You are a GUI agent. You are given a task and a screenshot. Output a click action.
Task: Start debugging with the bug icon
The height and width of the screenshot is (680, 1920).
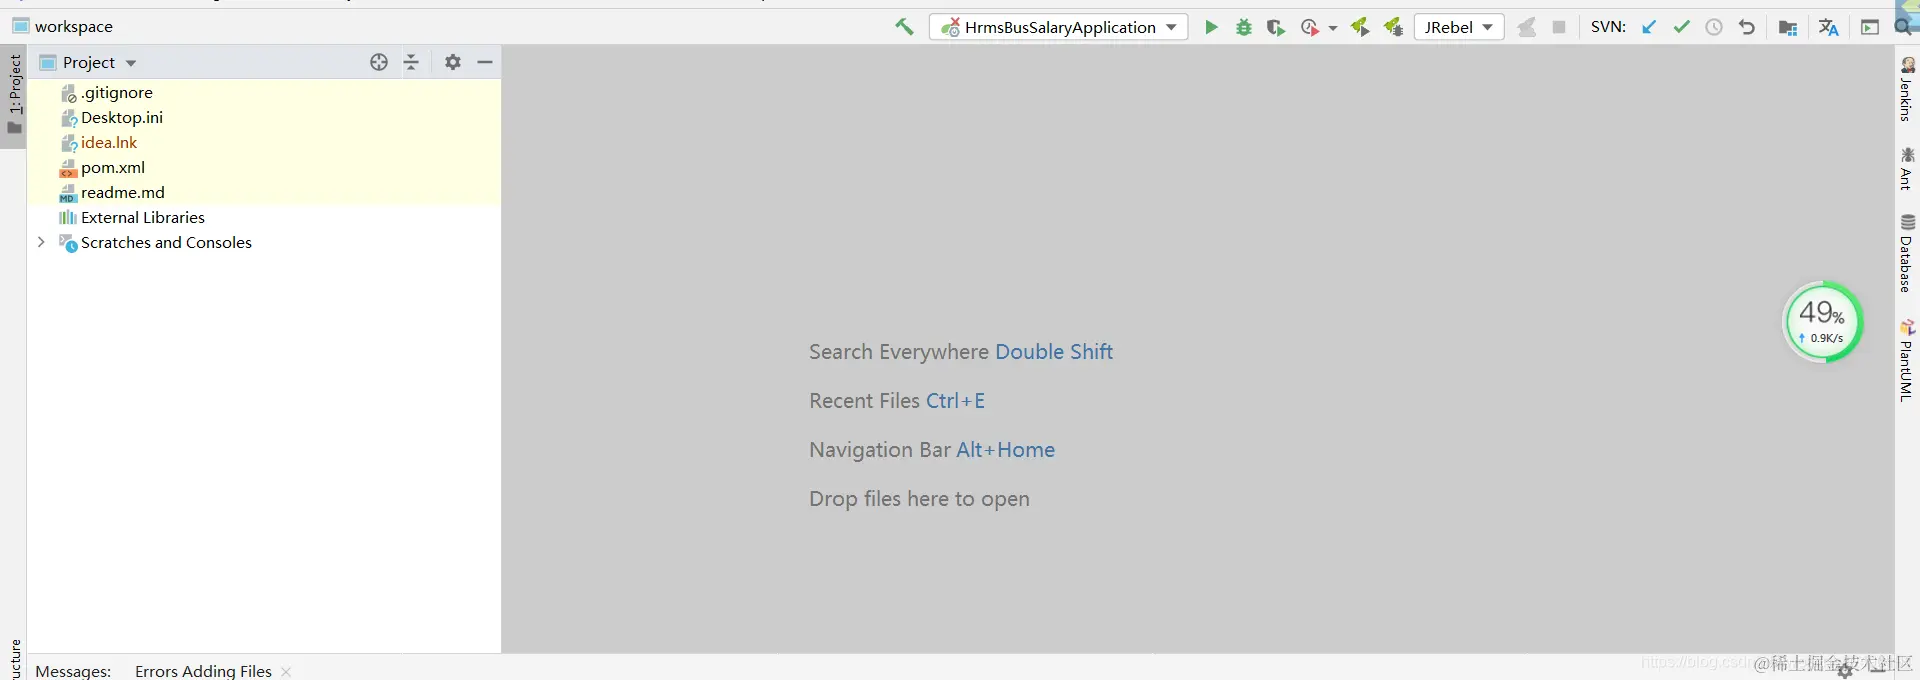point(1244,27)
